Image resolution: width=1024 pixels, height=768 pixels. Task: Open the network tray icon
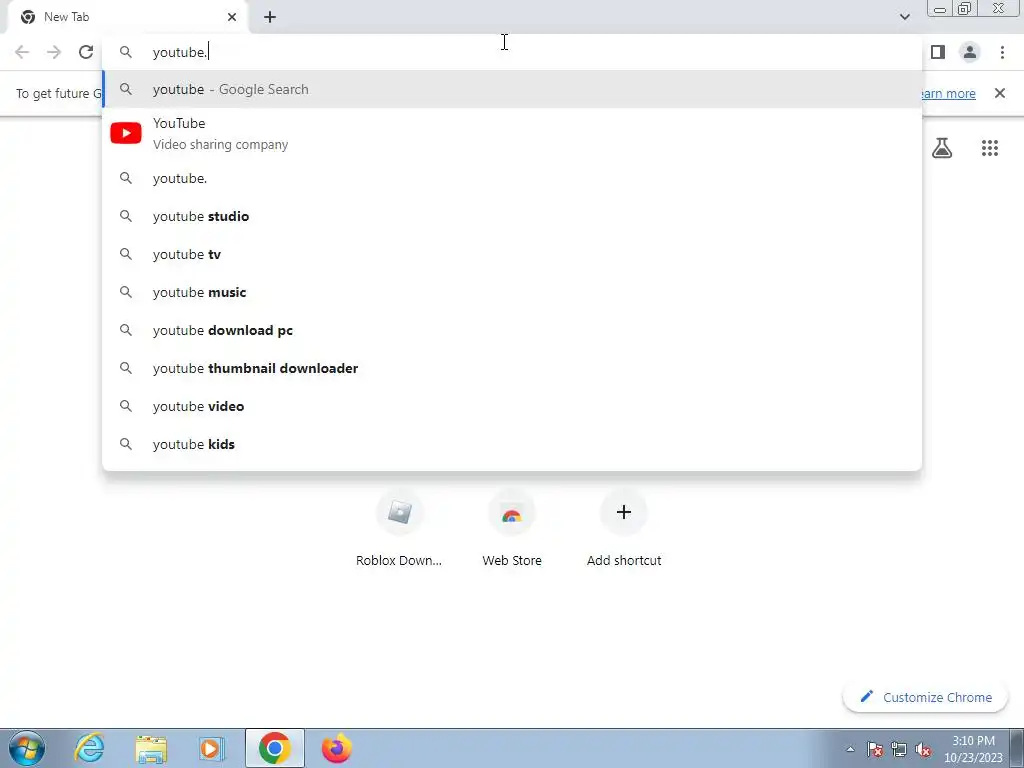pyautogui.click(x=899, y=749)
